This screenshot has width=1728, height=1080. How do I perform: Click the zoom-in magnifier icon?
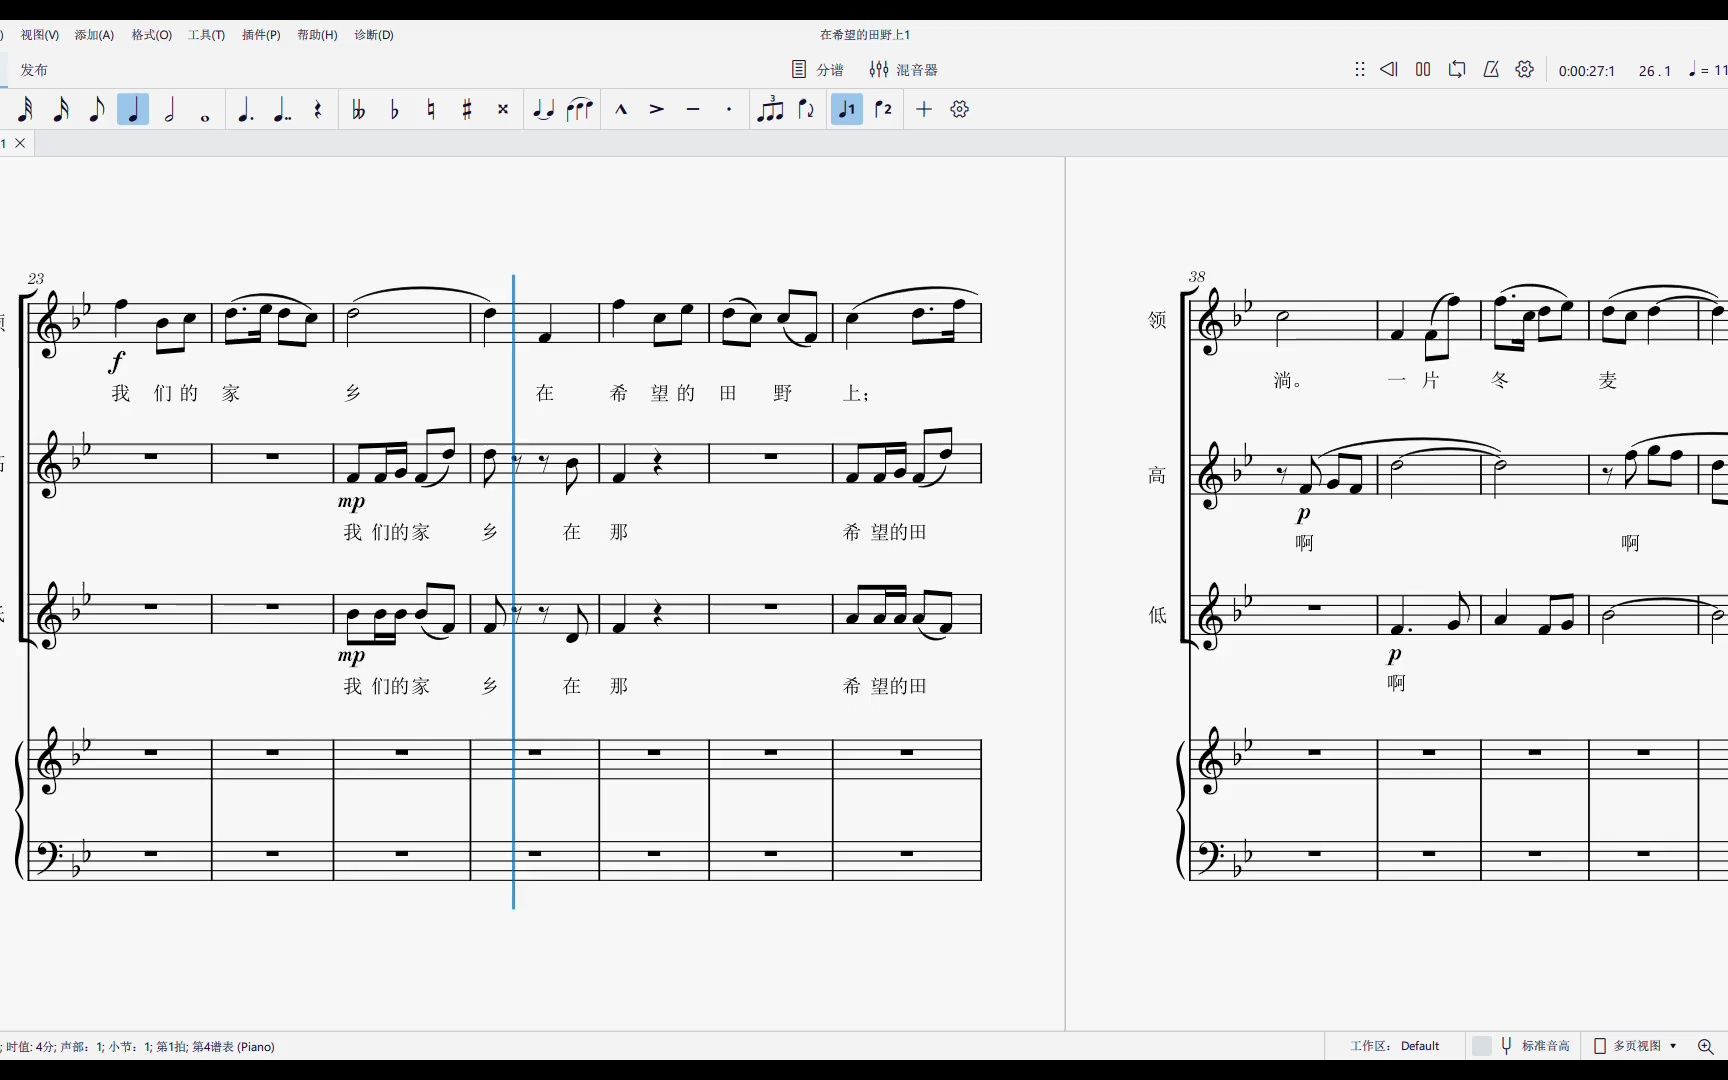1706,1046
